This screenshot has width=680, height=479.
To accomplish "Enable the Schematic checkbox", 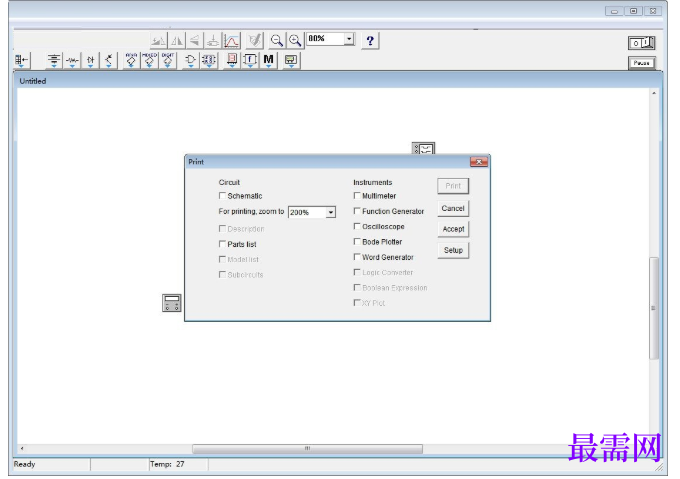I will point(222,196).
